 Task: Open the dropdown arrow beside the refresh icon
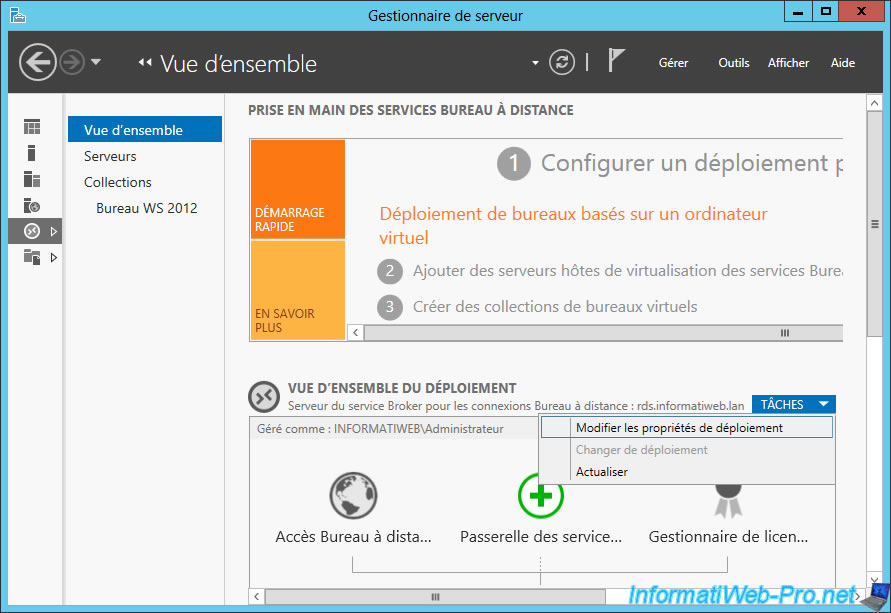coord(535,63)
